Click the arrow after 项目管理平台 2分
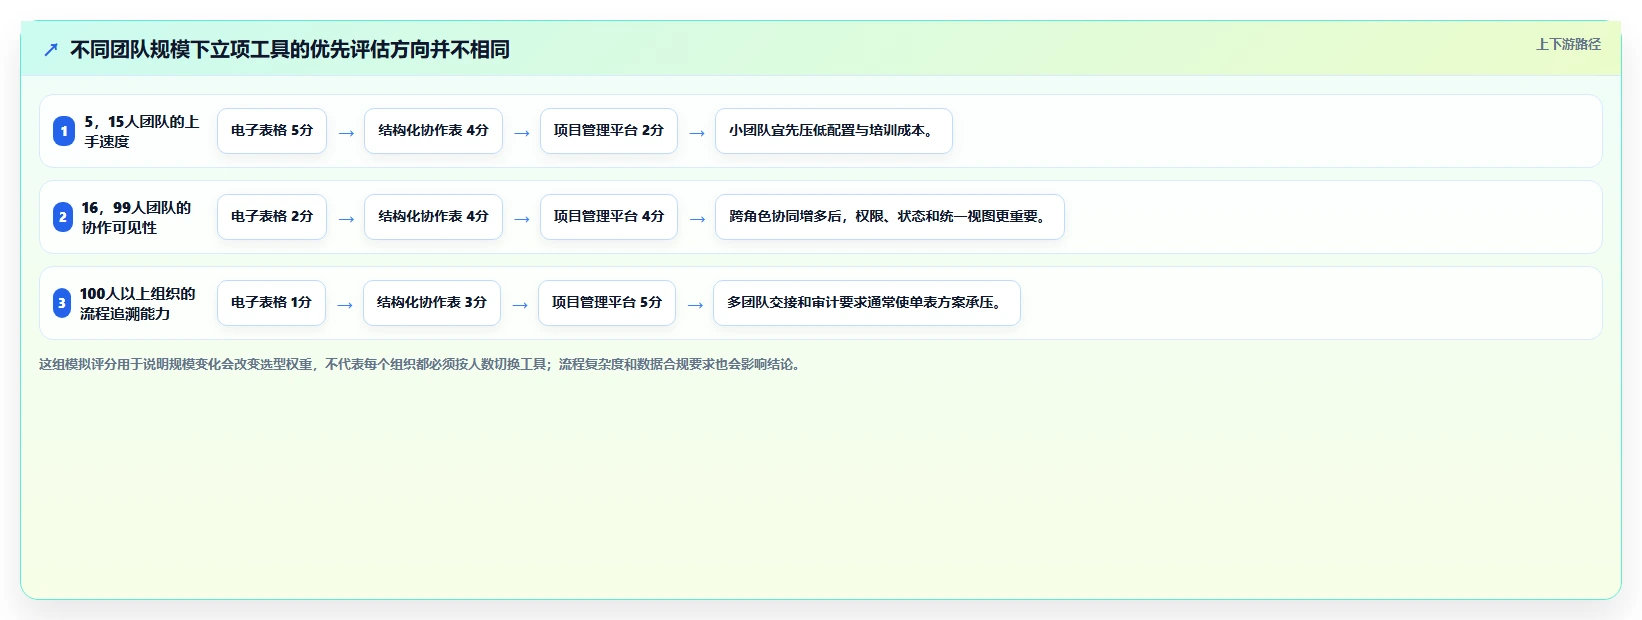This screenshot has width=1642, height=620. tap(697, 133)
